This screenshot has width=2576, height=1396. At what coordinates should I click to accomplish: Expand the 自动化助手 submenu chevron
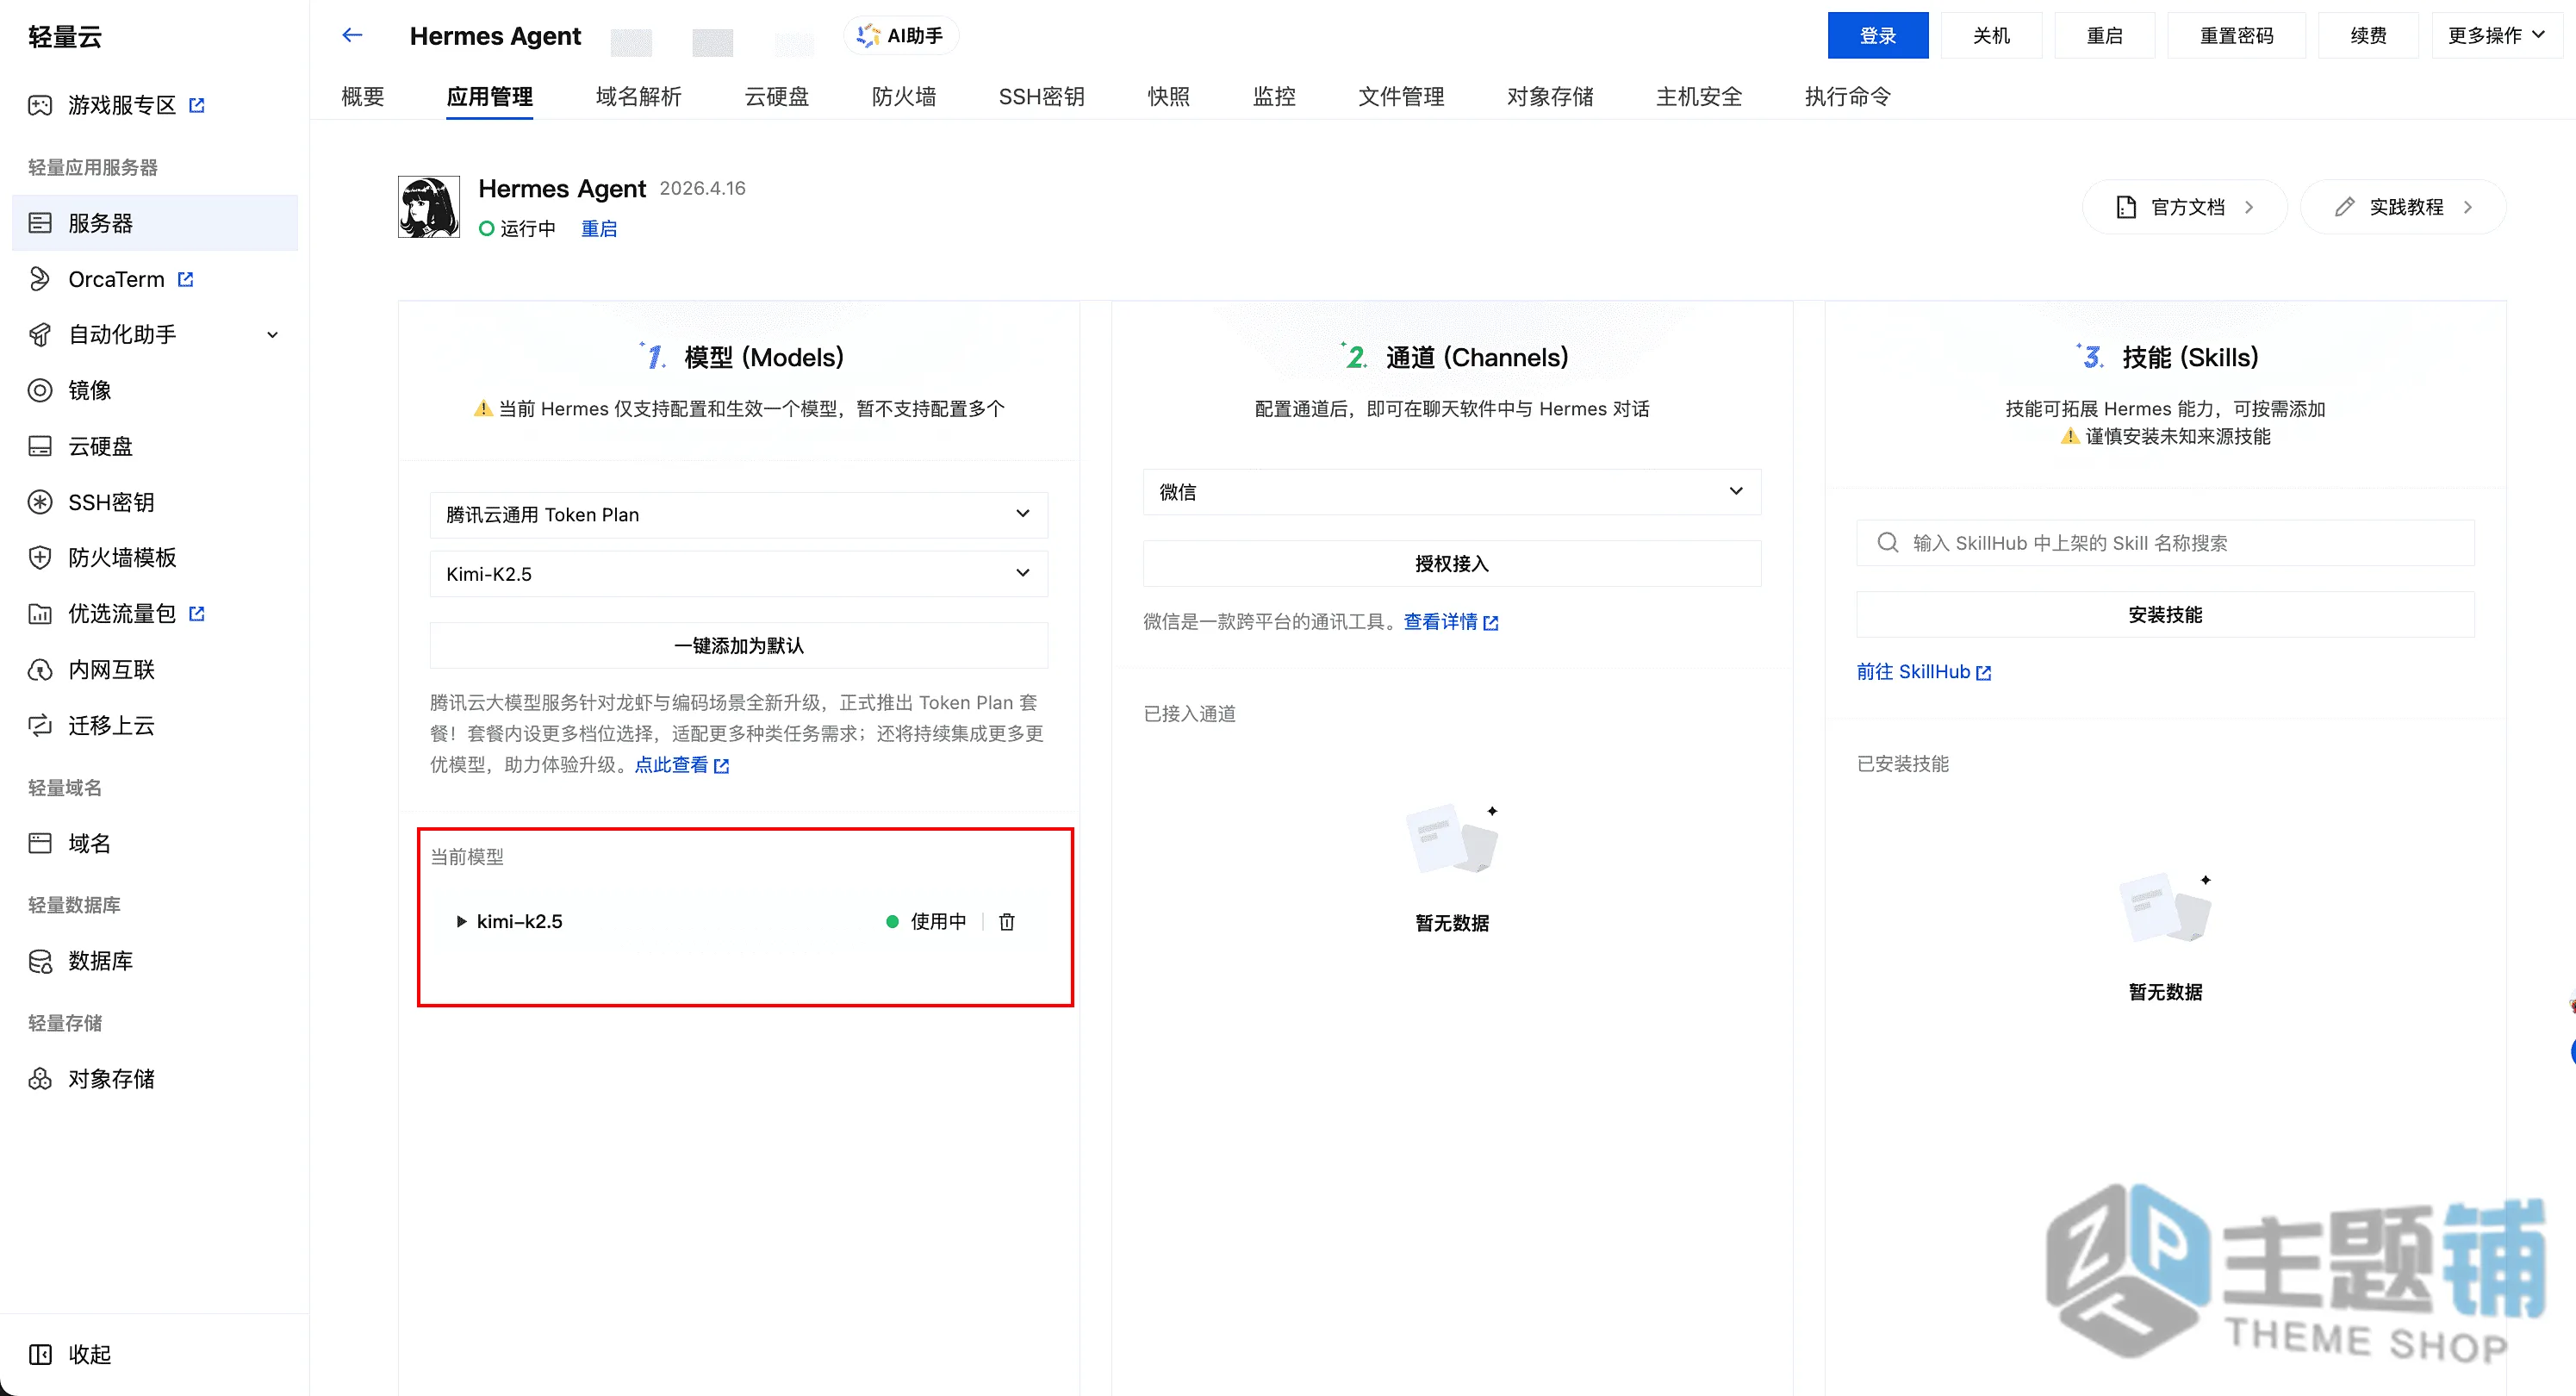(x=272, y=335)
